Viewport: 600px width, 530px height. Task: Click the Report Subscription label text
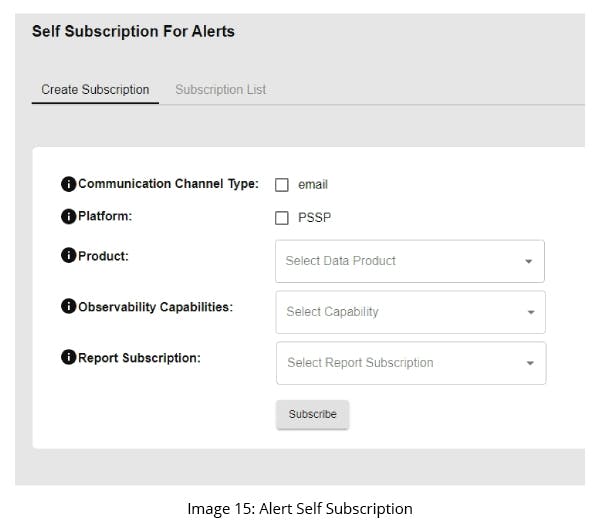tap(139, 358)
